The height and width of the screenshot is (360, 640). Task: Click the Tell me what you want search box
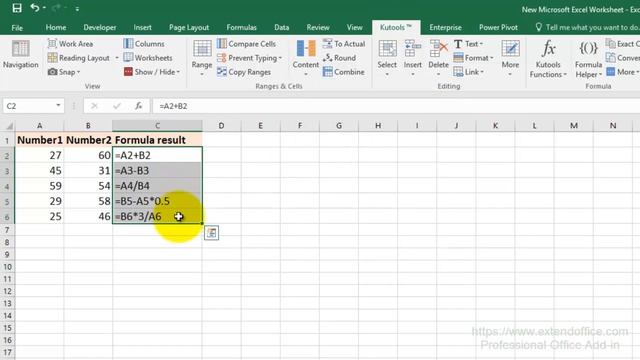[x=587, y=27]
